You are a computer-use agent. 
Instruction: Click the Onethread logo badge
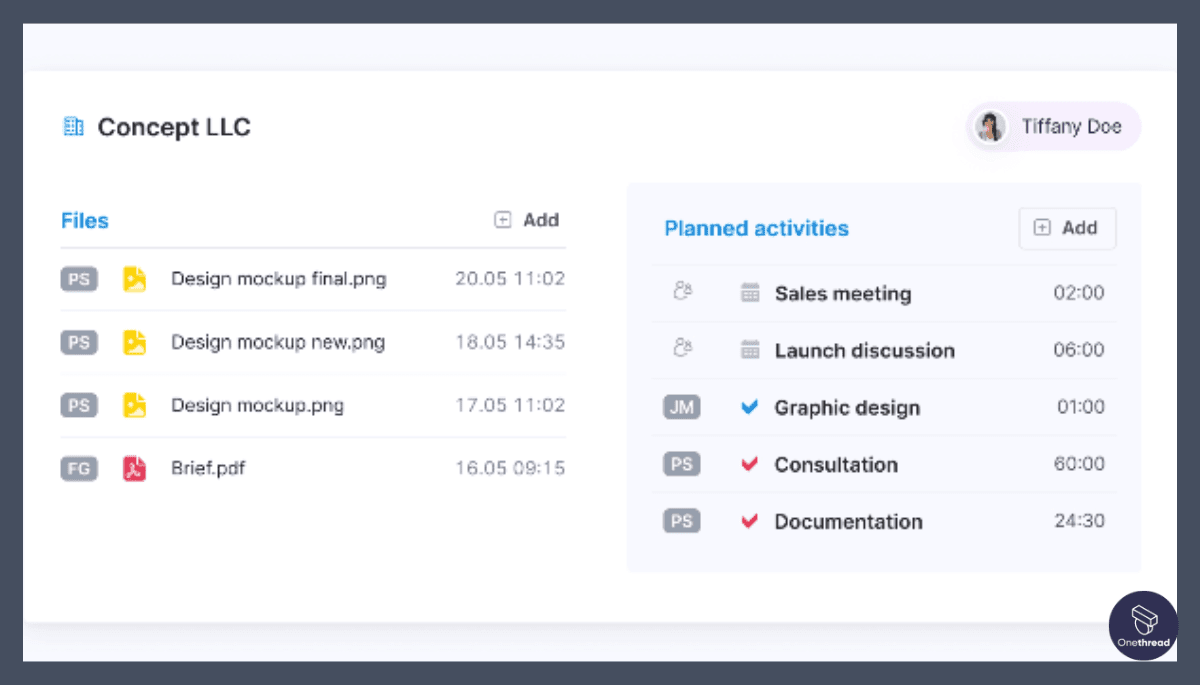[x=1143, y=625]
